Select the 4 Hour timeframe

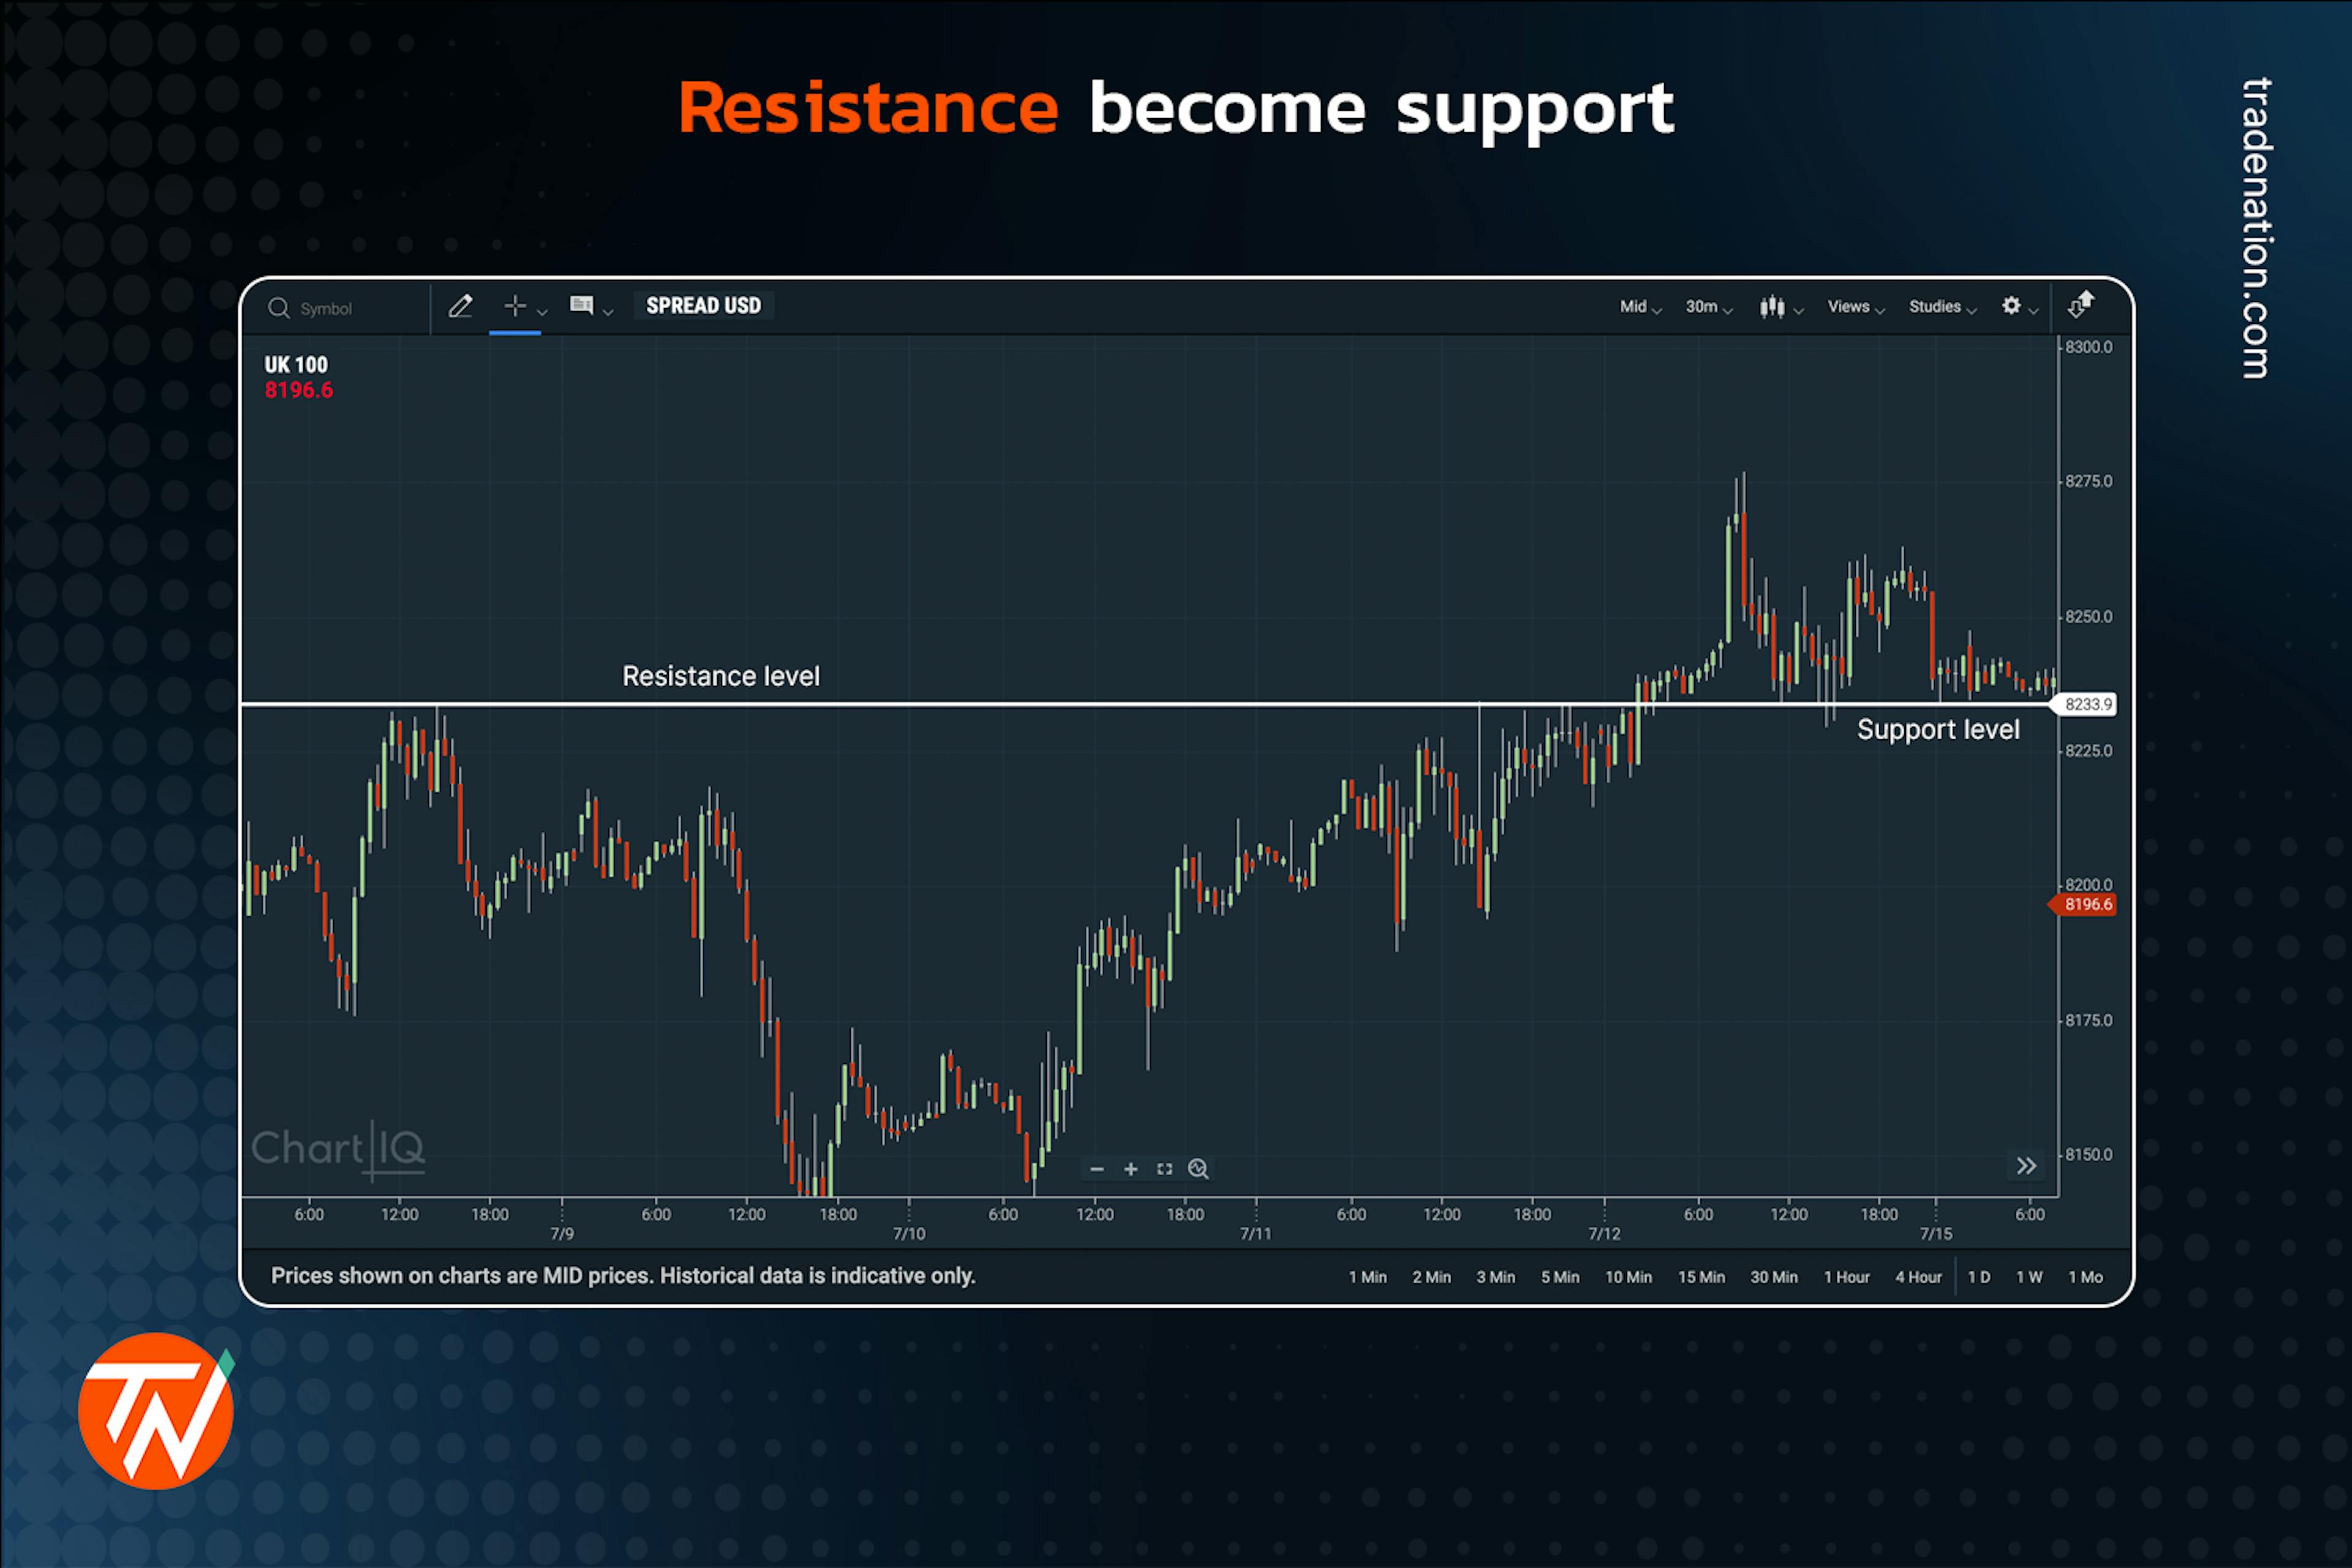[1918, 1277]
